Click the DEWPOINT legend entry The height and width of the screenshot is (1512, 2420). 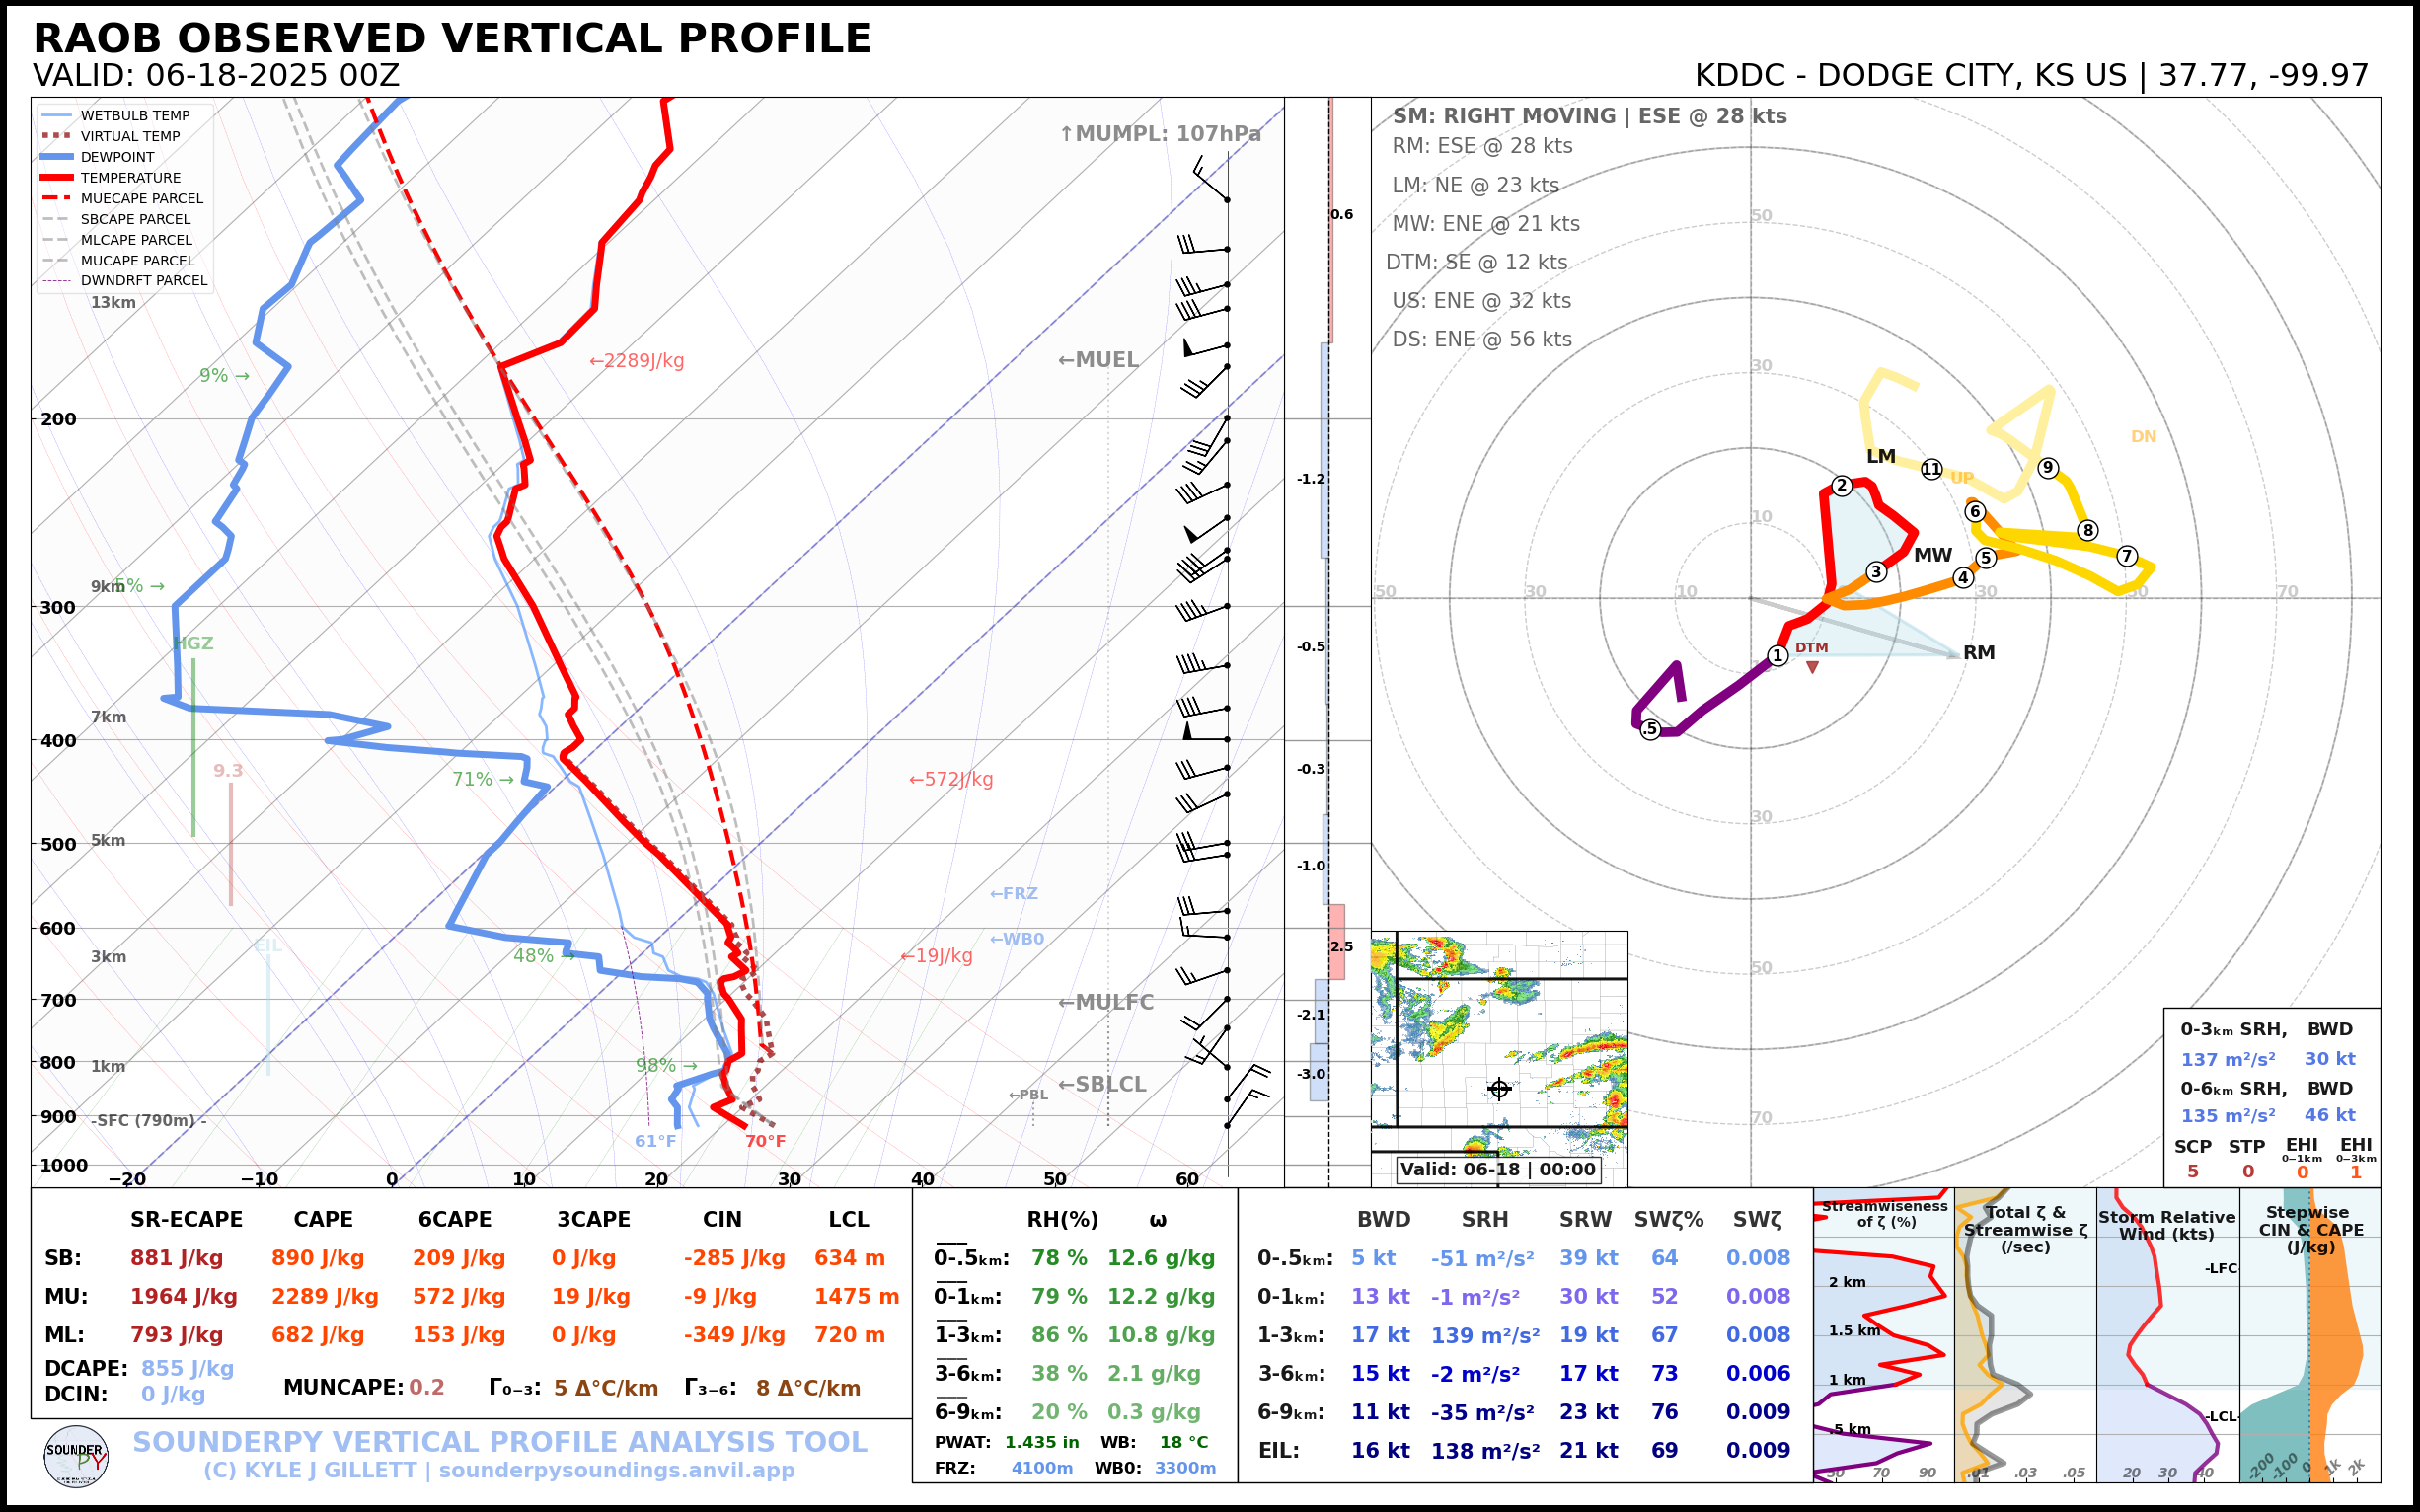click(x=117, y=157)
